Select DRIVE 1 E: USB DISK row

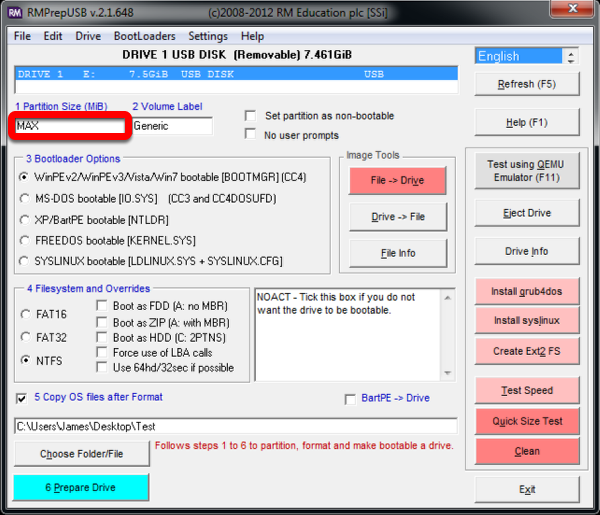(x=236, y=74)
